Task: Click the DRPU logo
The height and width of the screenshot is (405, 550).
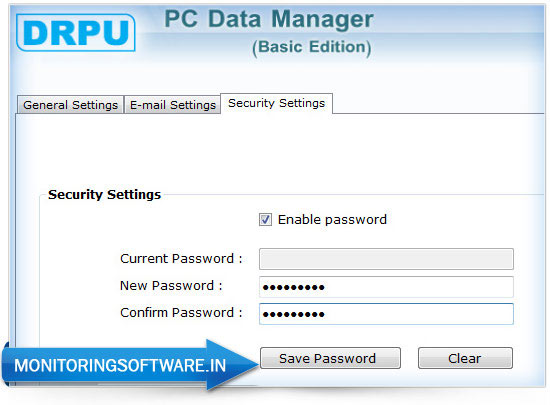Action: [x=76, y=33]
